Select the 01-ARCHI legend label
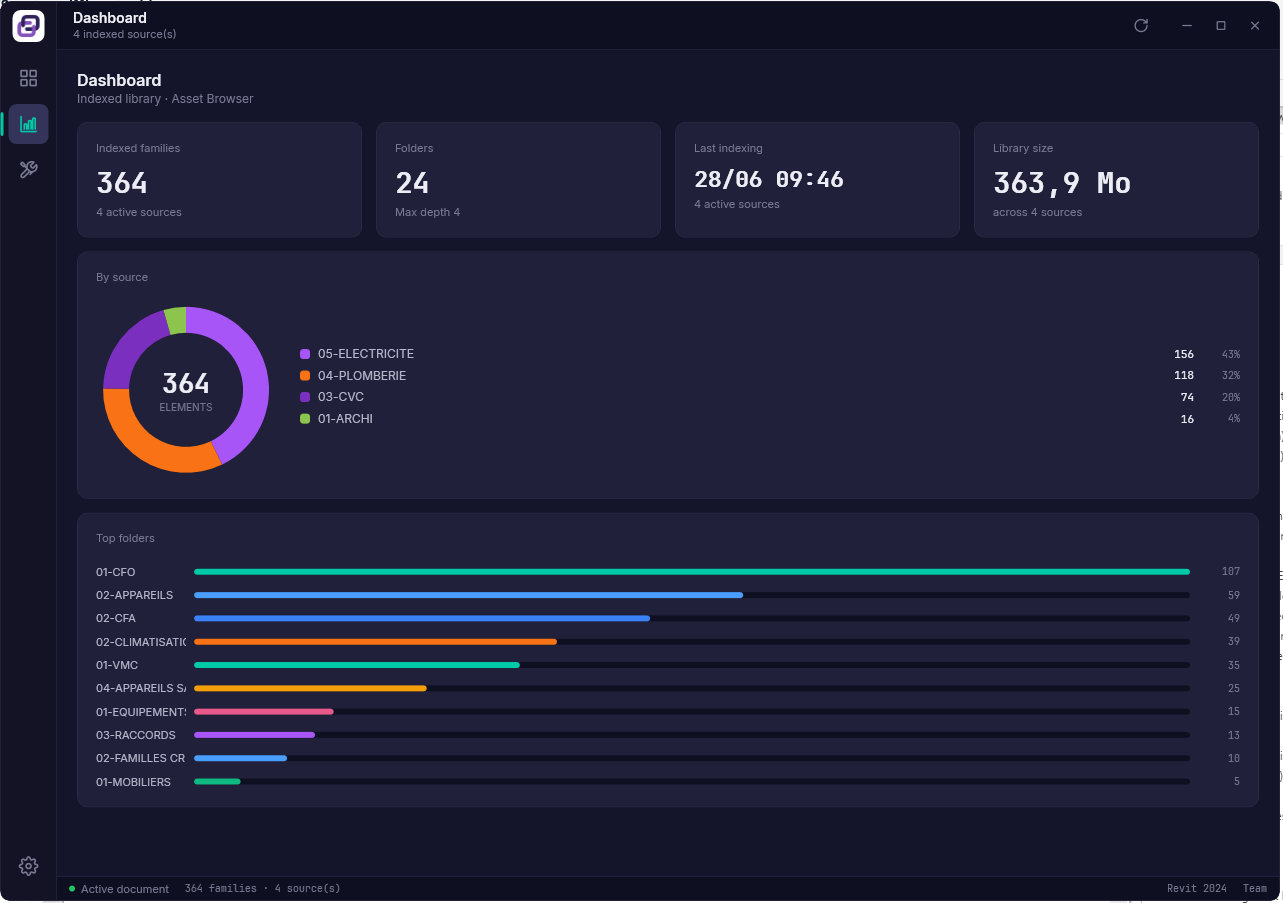The height and width of the screenshot is (903, 1283). point(345,419)
